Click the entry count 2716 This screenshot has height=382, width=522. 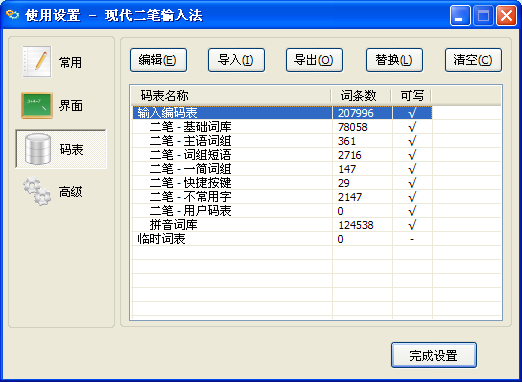click(350, 155)
